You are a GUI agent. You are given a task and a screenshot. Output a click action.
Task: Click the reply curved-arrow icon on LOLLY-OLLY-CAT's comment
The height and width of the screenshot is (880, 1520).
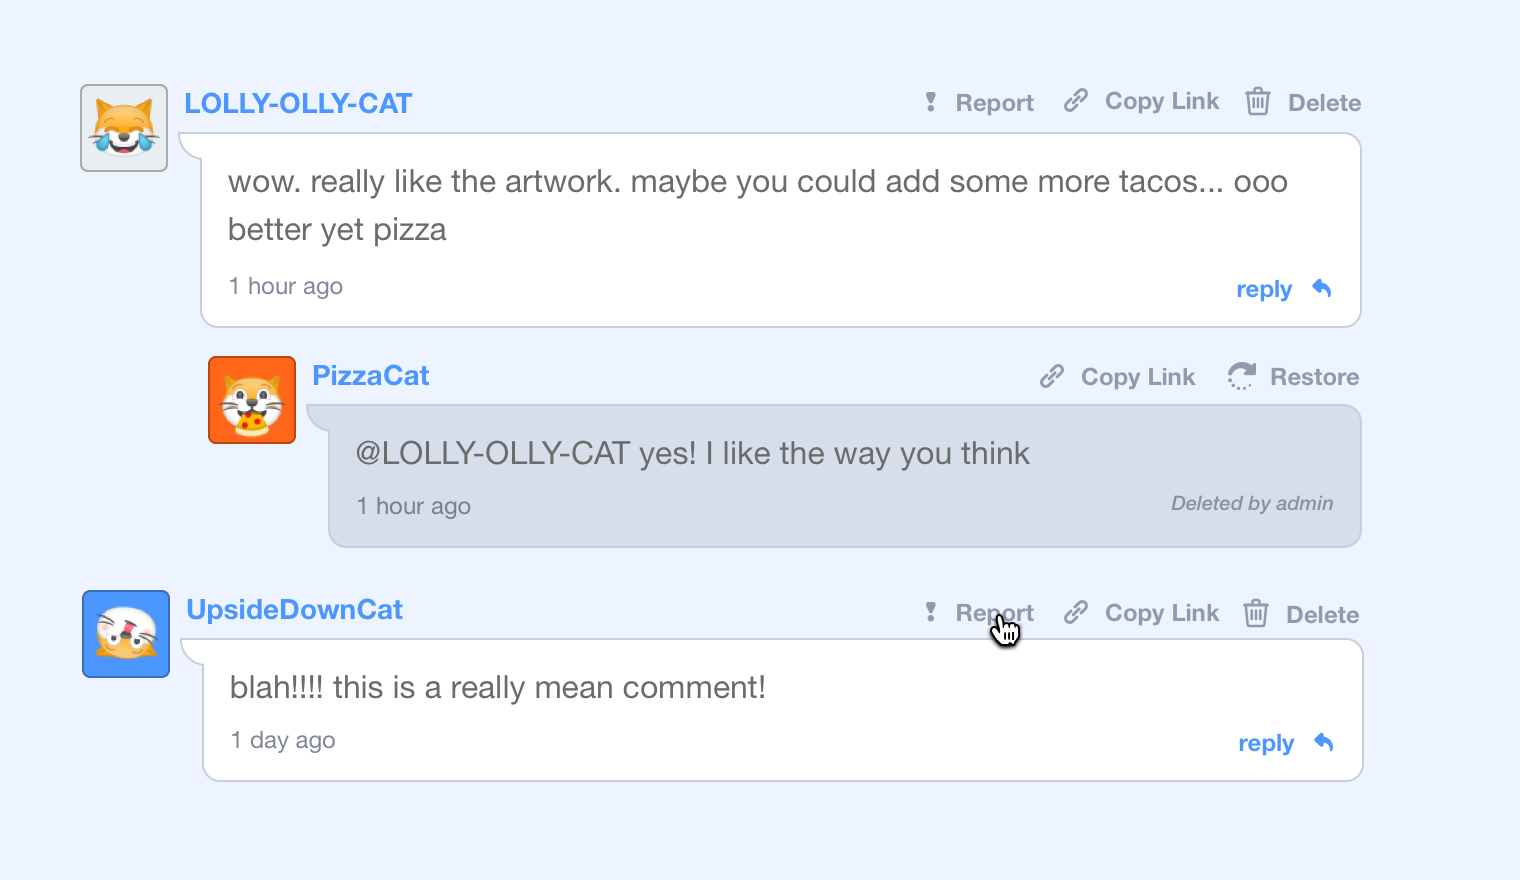1321,288
